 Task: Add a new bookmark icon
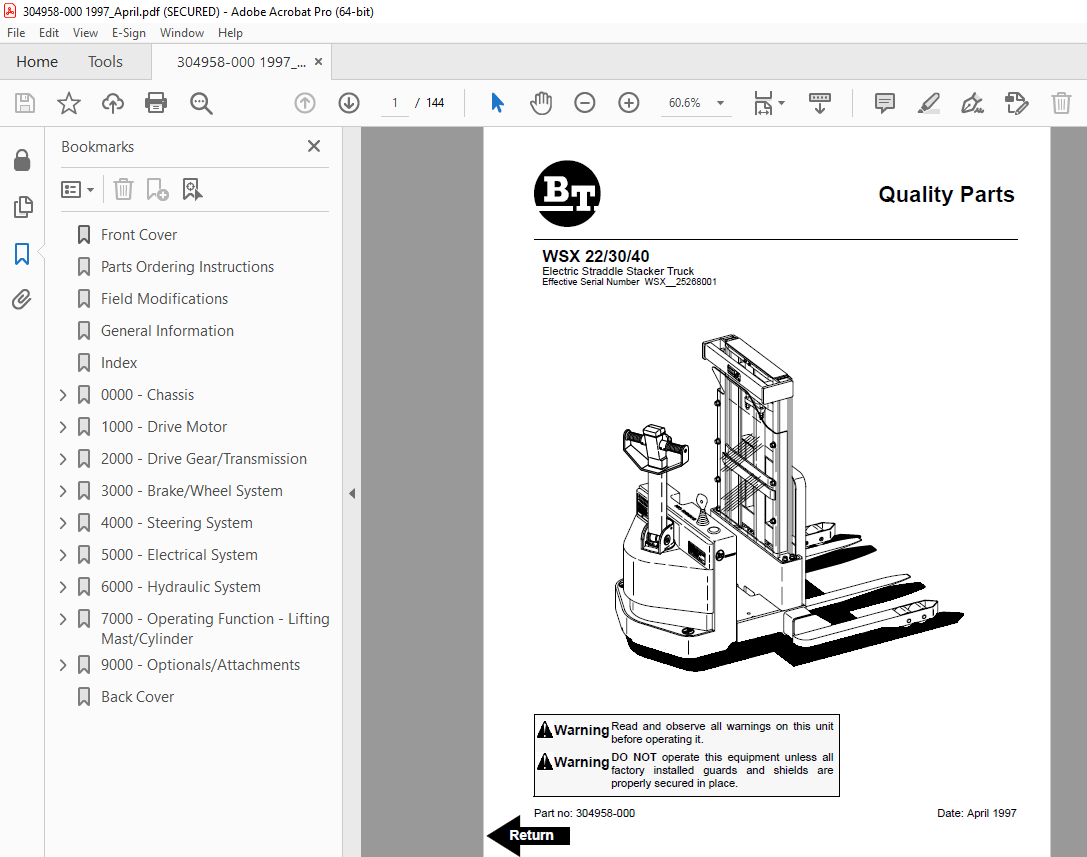click(x=157, y=189)
